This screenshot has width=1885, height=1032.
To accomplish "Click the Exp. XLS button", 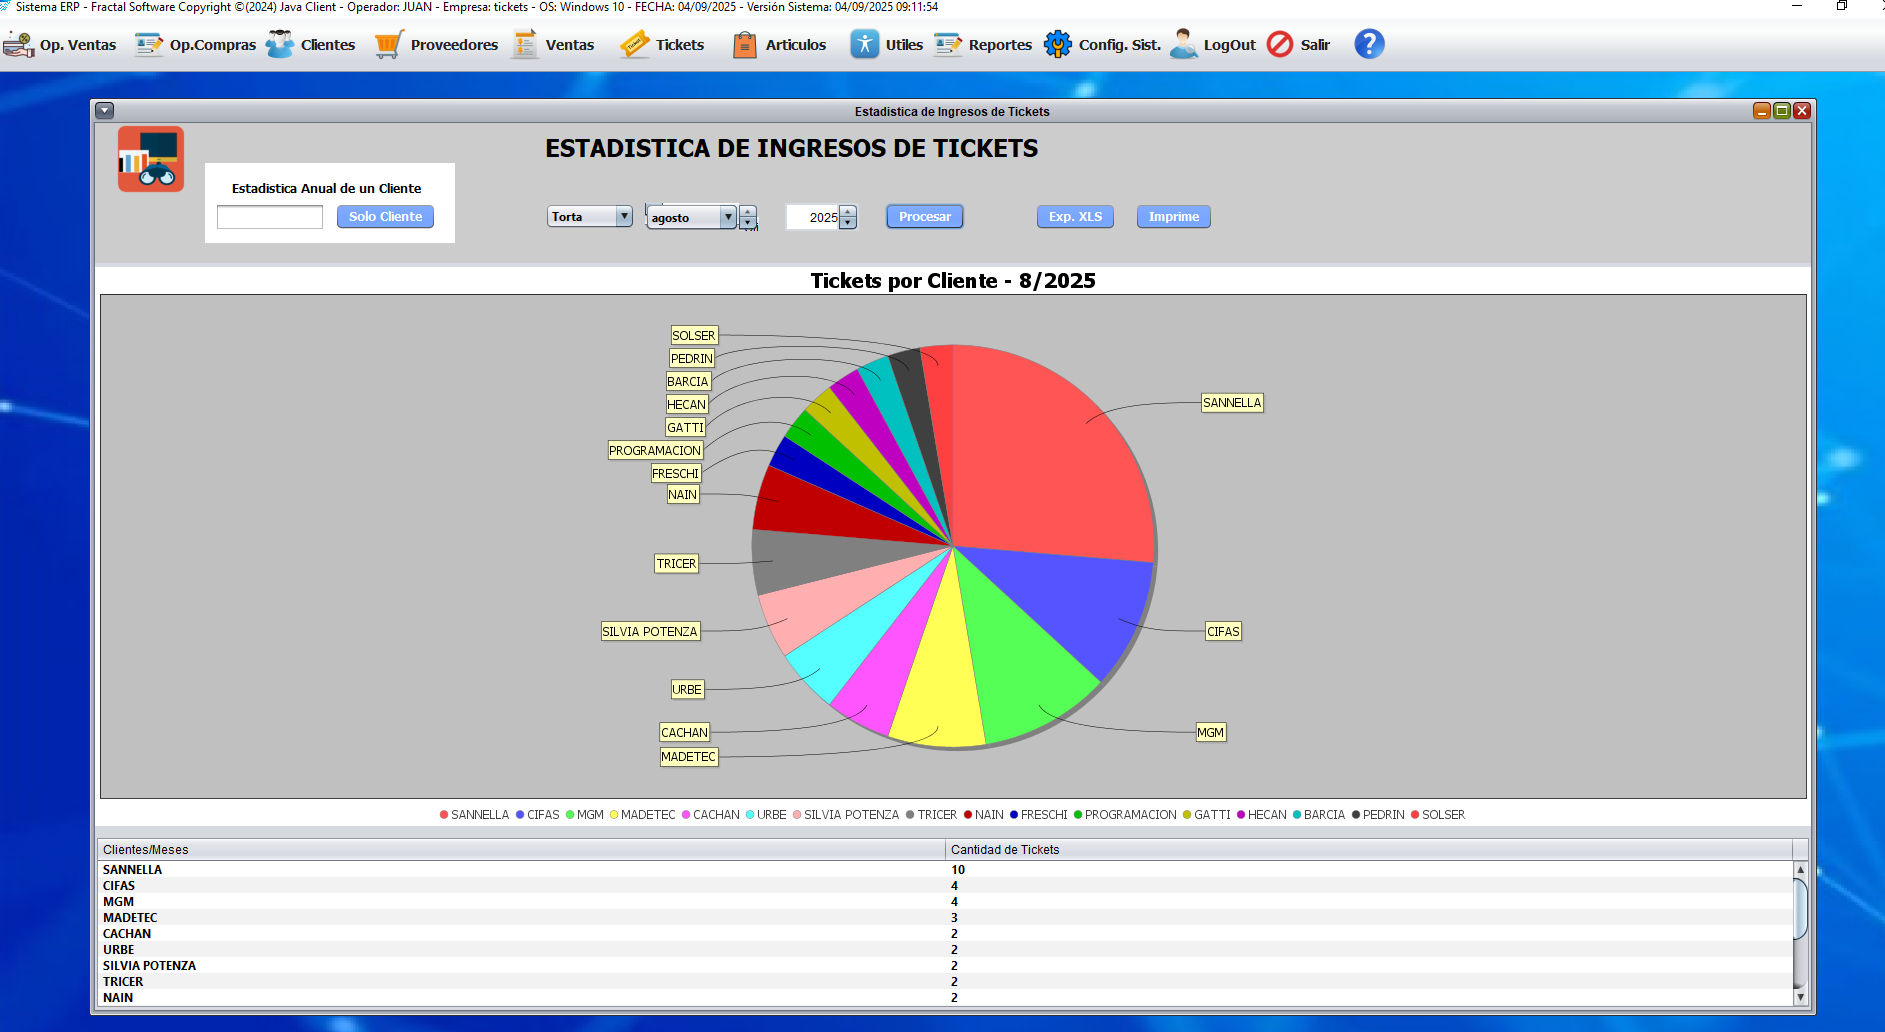I will pos(1075,217).
